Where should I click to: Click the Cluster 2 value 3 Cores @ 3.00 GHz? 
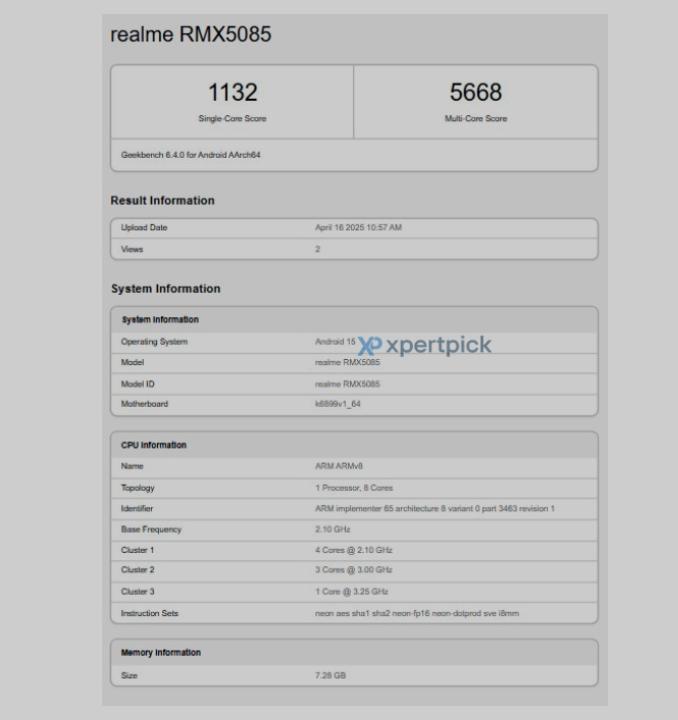pos(353,570)
